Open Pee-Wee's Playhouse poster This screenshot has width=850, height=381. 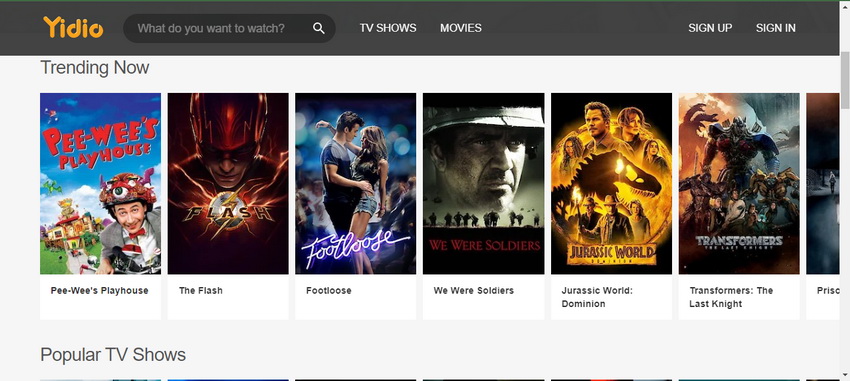[x=100, y=183]
